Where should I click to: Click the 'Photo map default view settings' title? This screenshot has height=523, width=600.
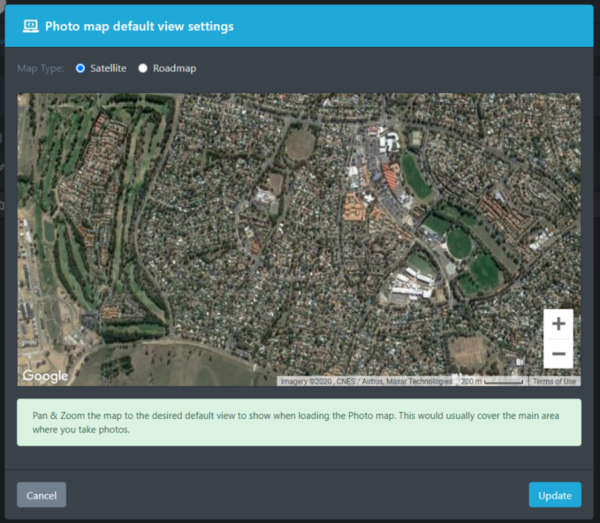point(139,26)
